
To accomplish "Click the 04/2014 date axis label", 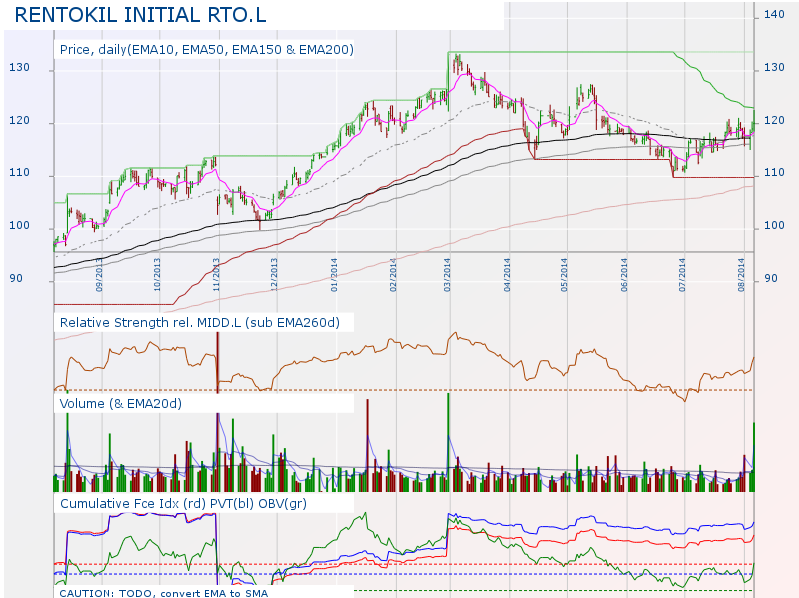I will 507,275.
